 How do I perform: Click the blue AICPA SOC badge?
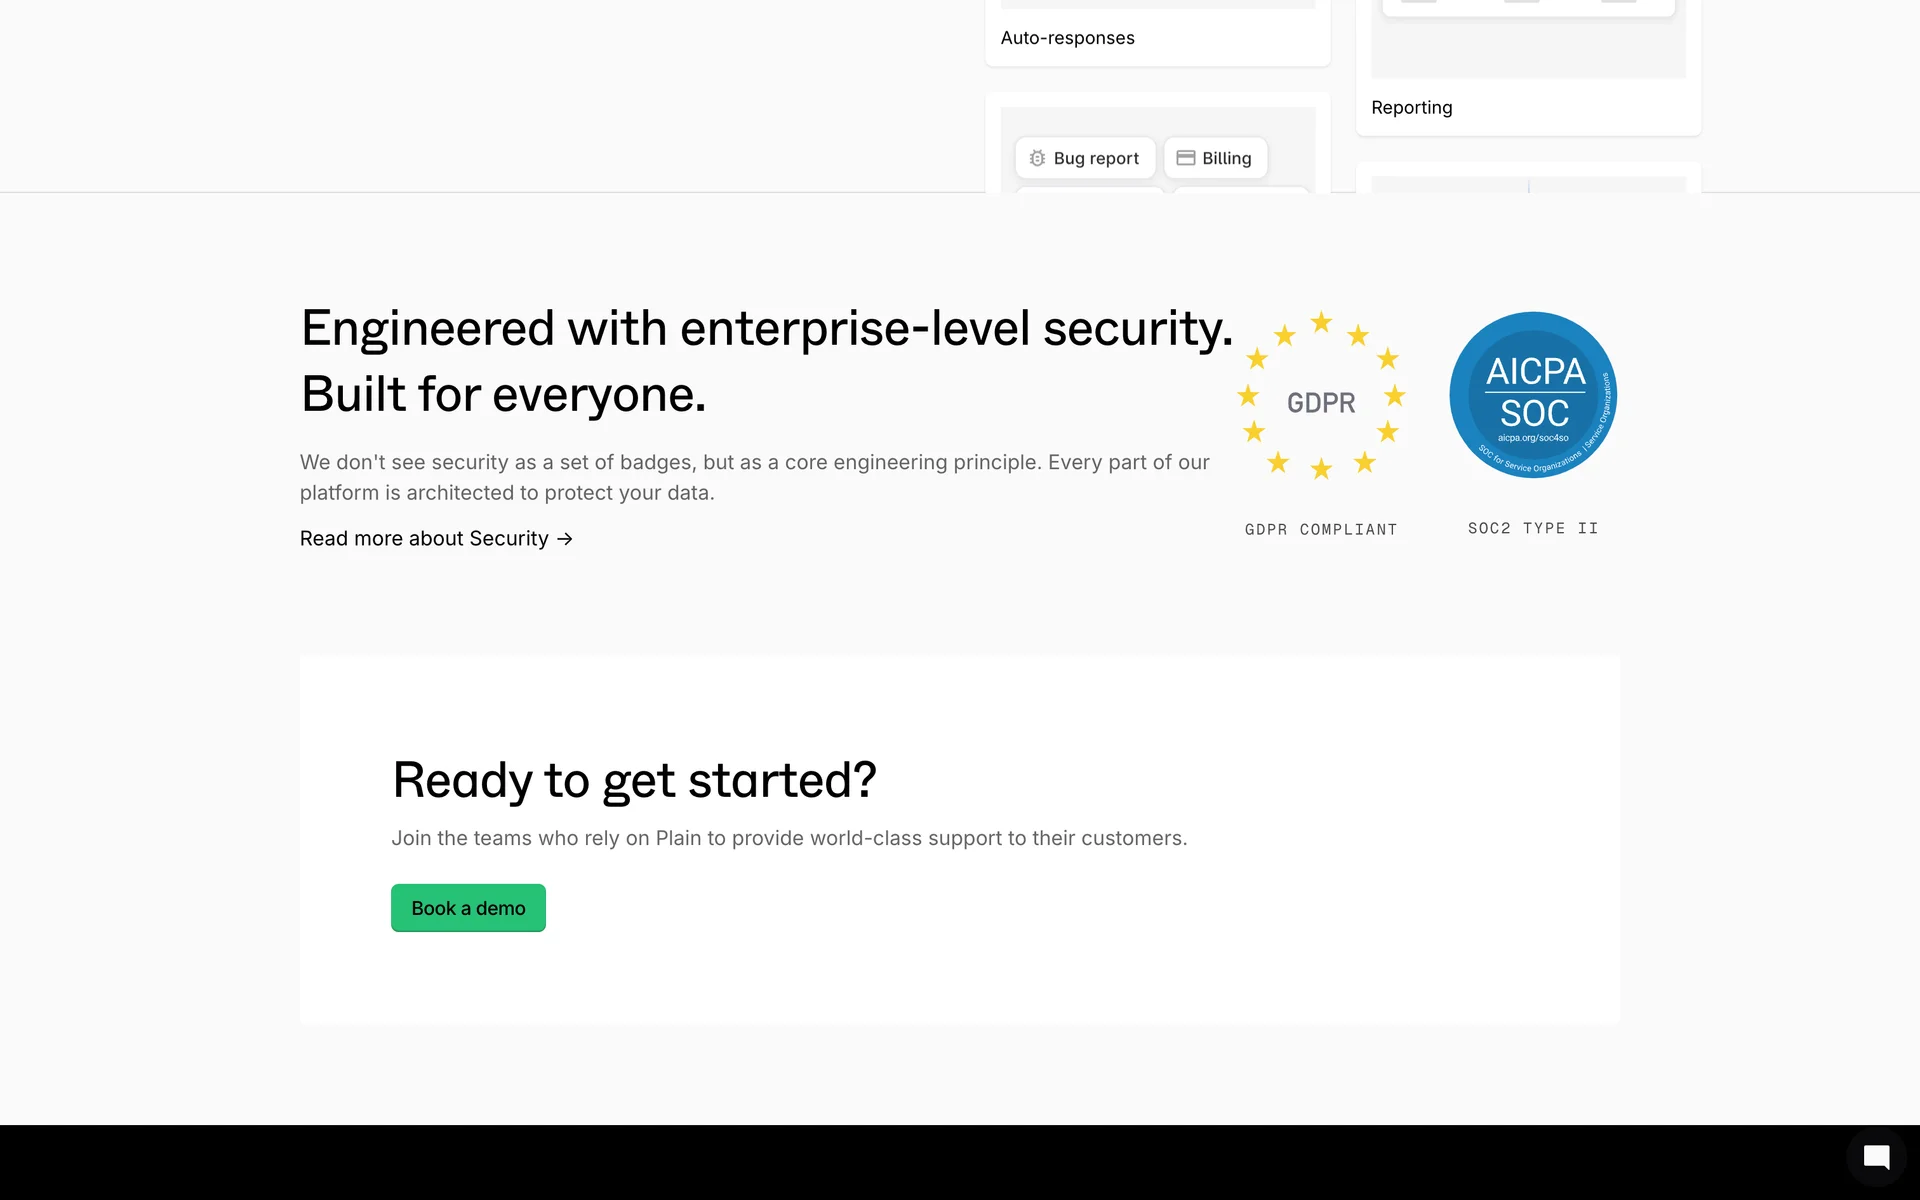[1533, 395]
